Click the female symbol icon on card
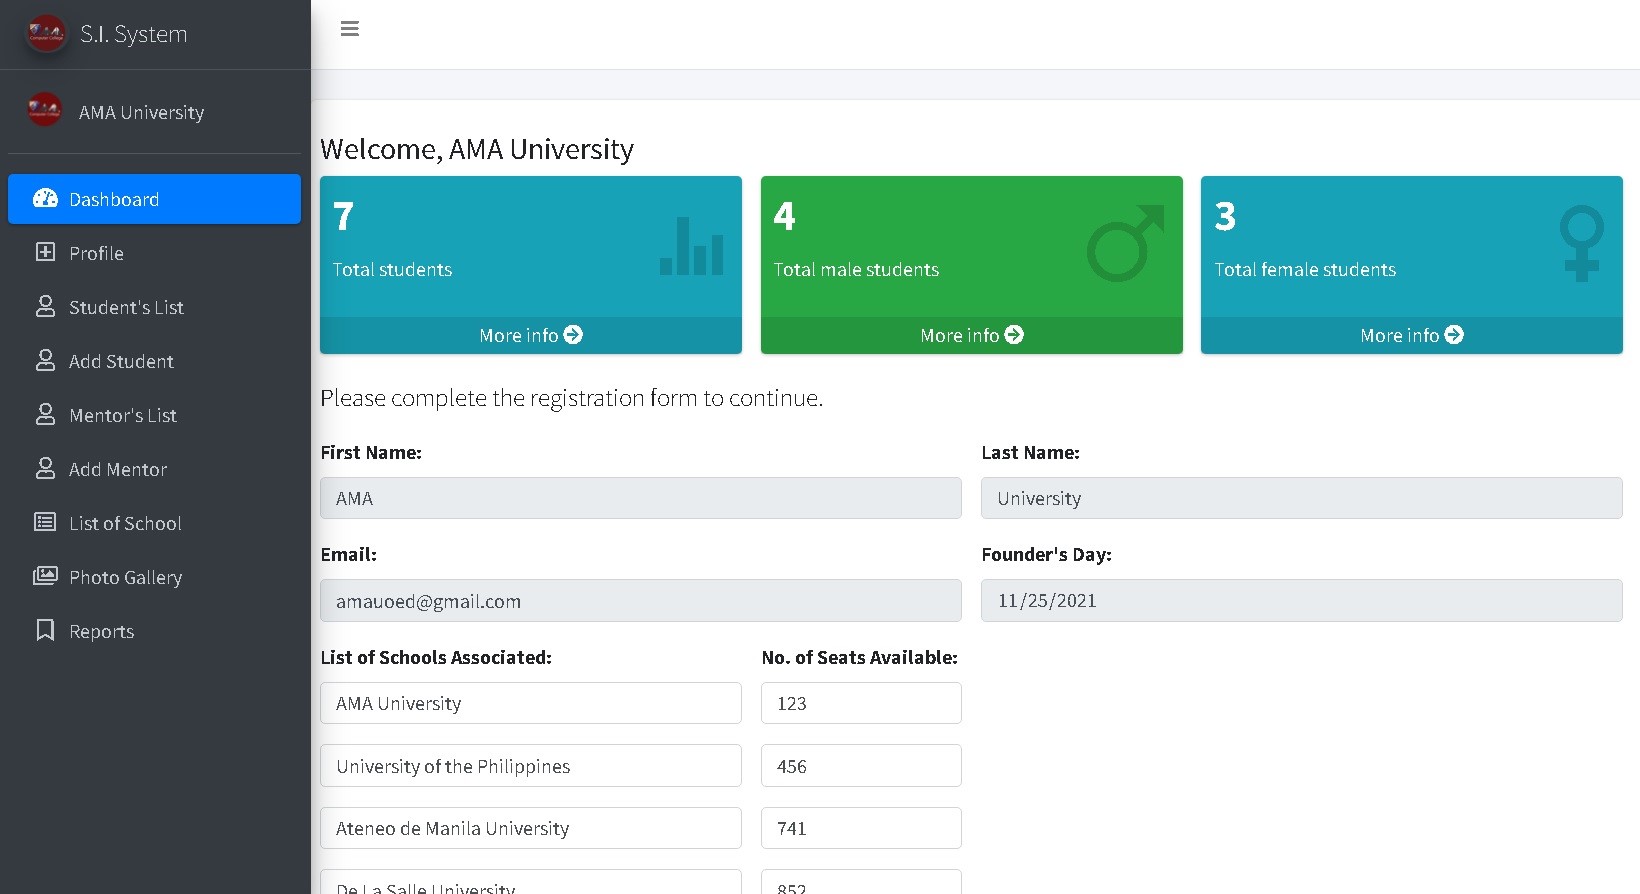This screenshot has width=1640, height=894. tap(1580, 243)
